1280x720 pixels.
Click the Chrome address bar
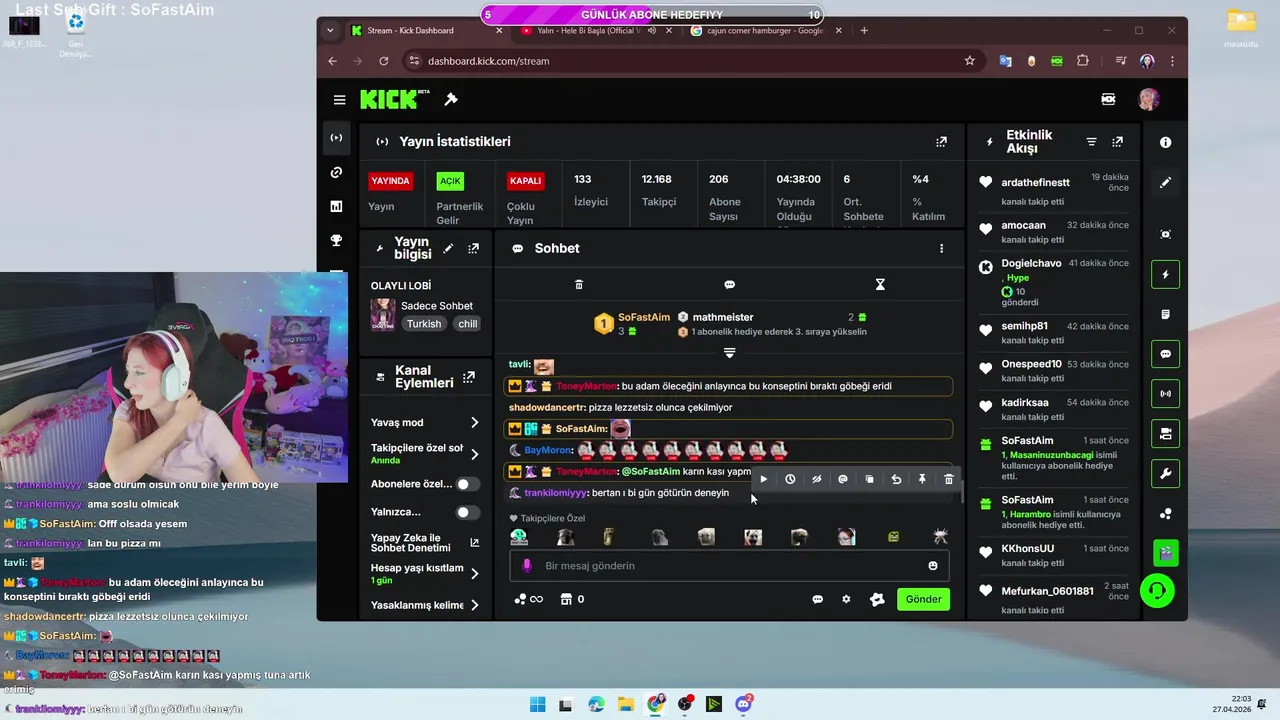pyautogui.click(x=690, y=61)
